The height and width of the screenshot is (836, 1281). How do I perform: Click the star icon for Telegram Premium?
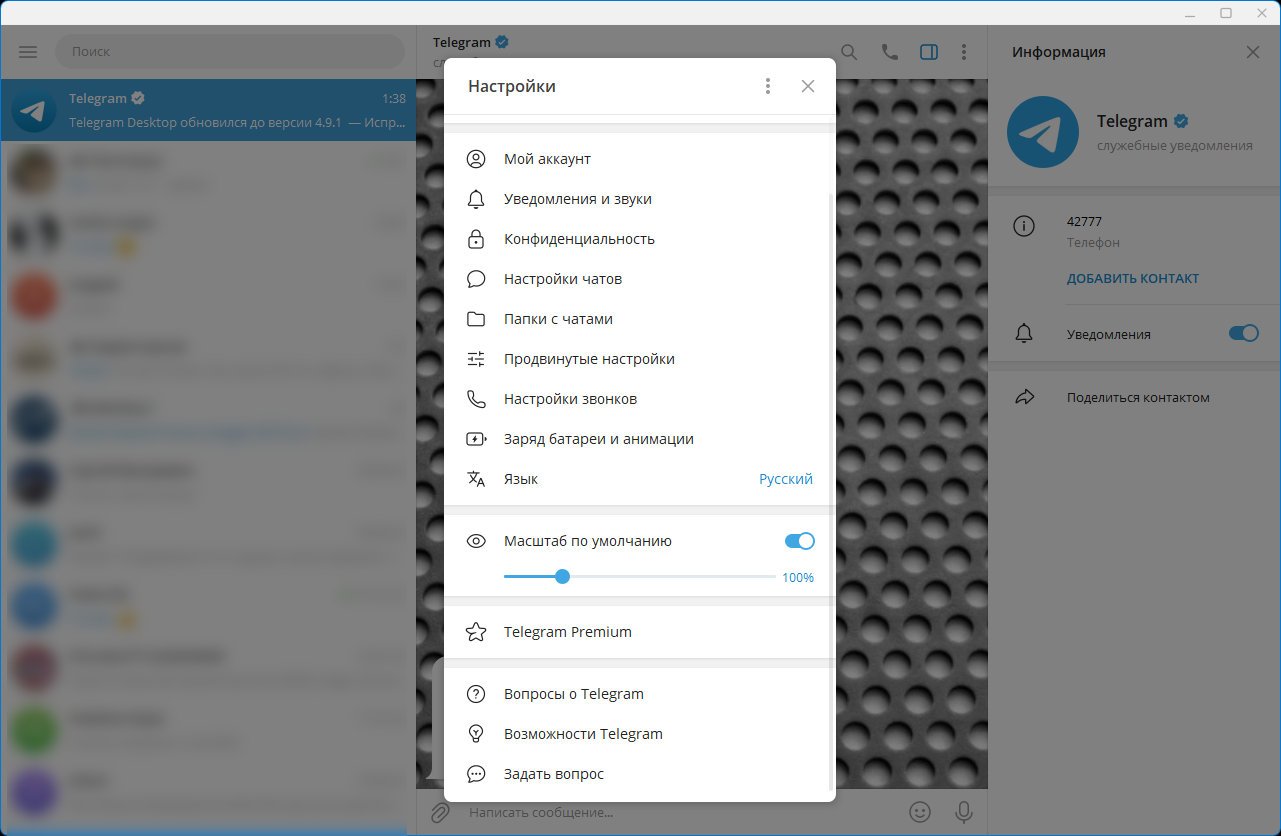pyautogui.click(x=476, y=632)
